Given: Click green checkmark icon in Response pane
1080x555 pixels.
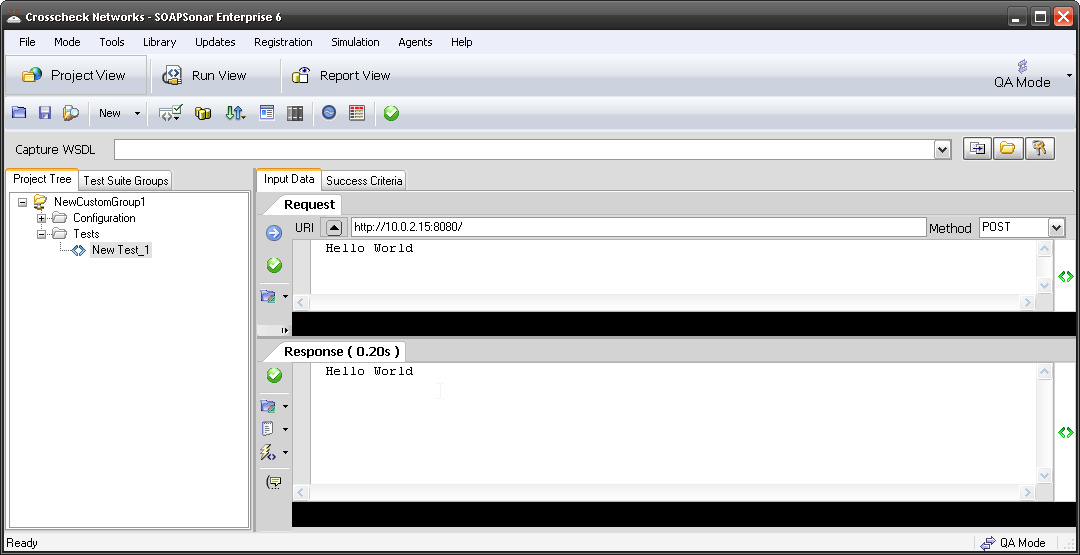Looking at the screenshot, I should coord(274,375).
